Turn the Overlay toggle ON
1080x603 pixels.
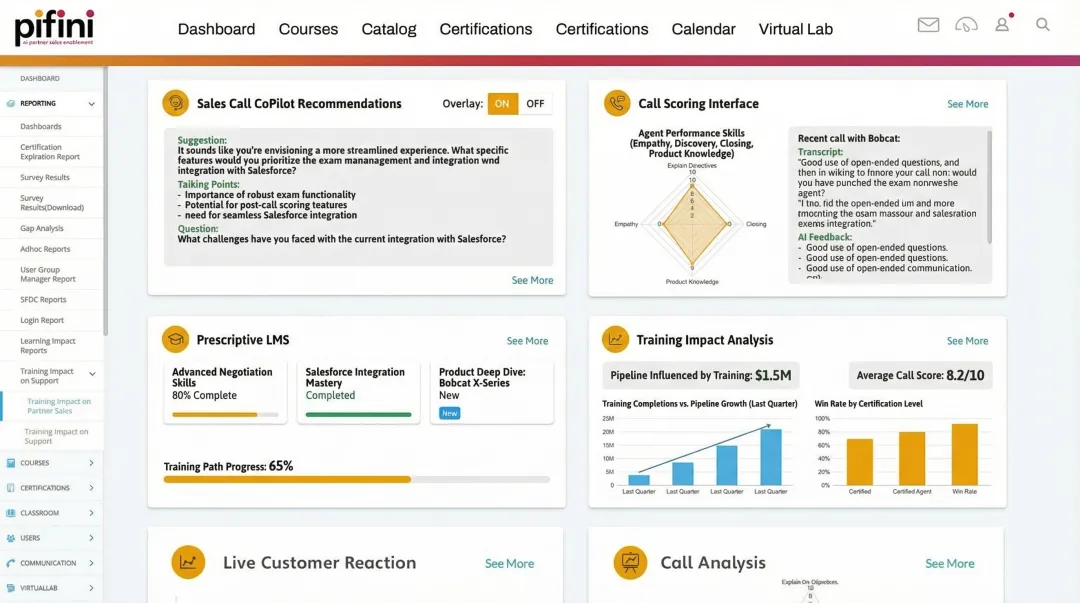503,102
